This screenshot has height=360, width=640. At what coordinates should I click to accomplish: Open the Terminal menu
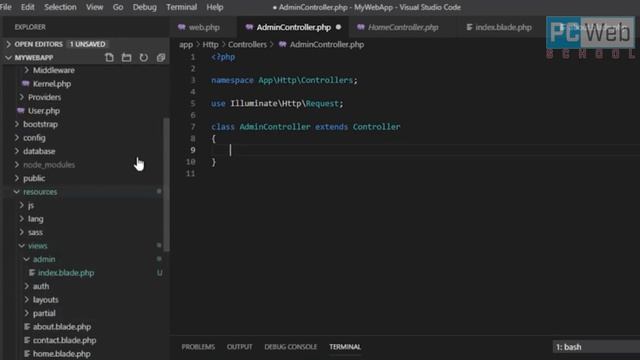(x=181, y=7)
